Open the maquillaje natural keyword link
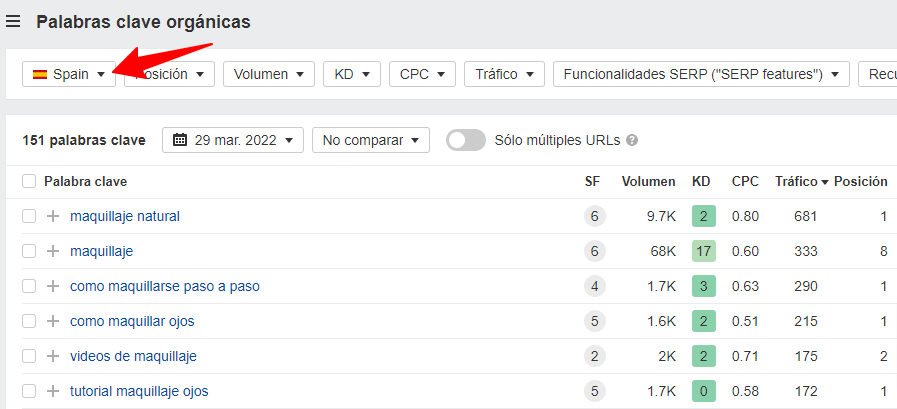 pos(125,216)
